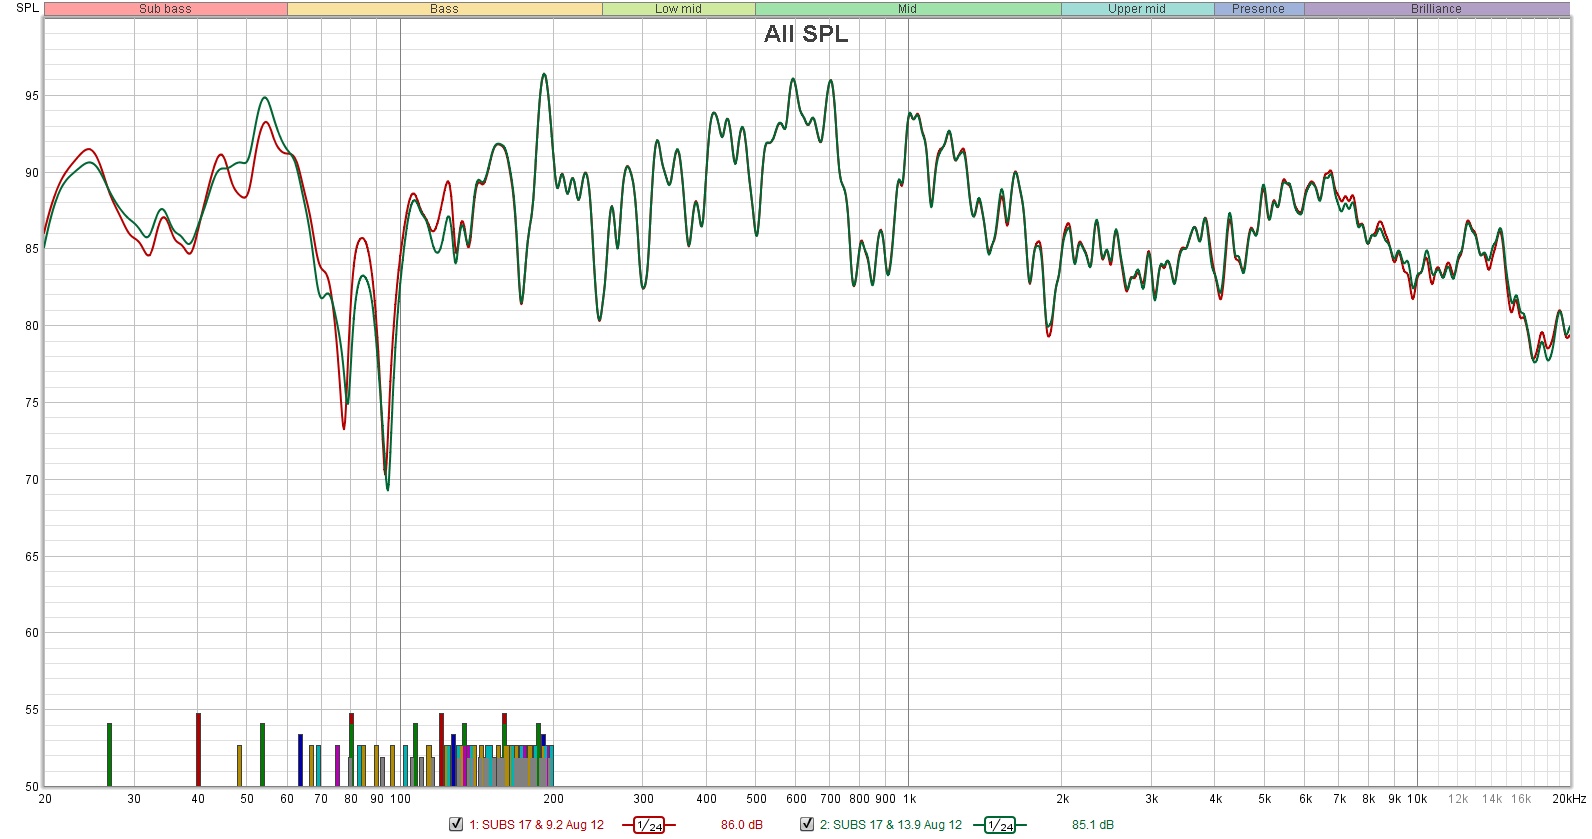Click the 16k frequency axis label
Viewport: 1592px width, 839px height.
(x=1521, y=799)
